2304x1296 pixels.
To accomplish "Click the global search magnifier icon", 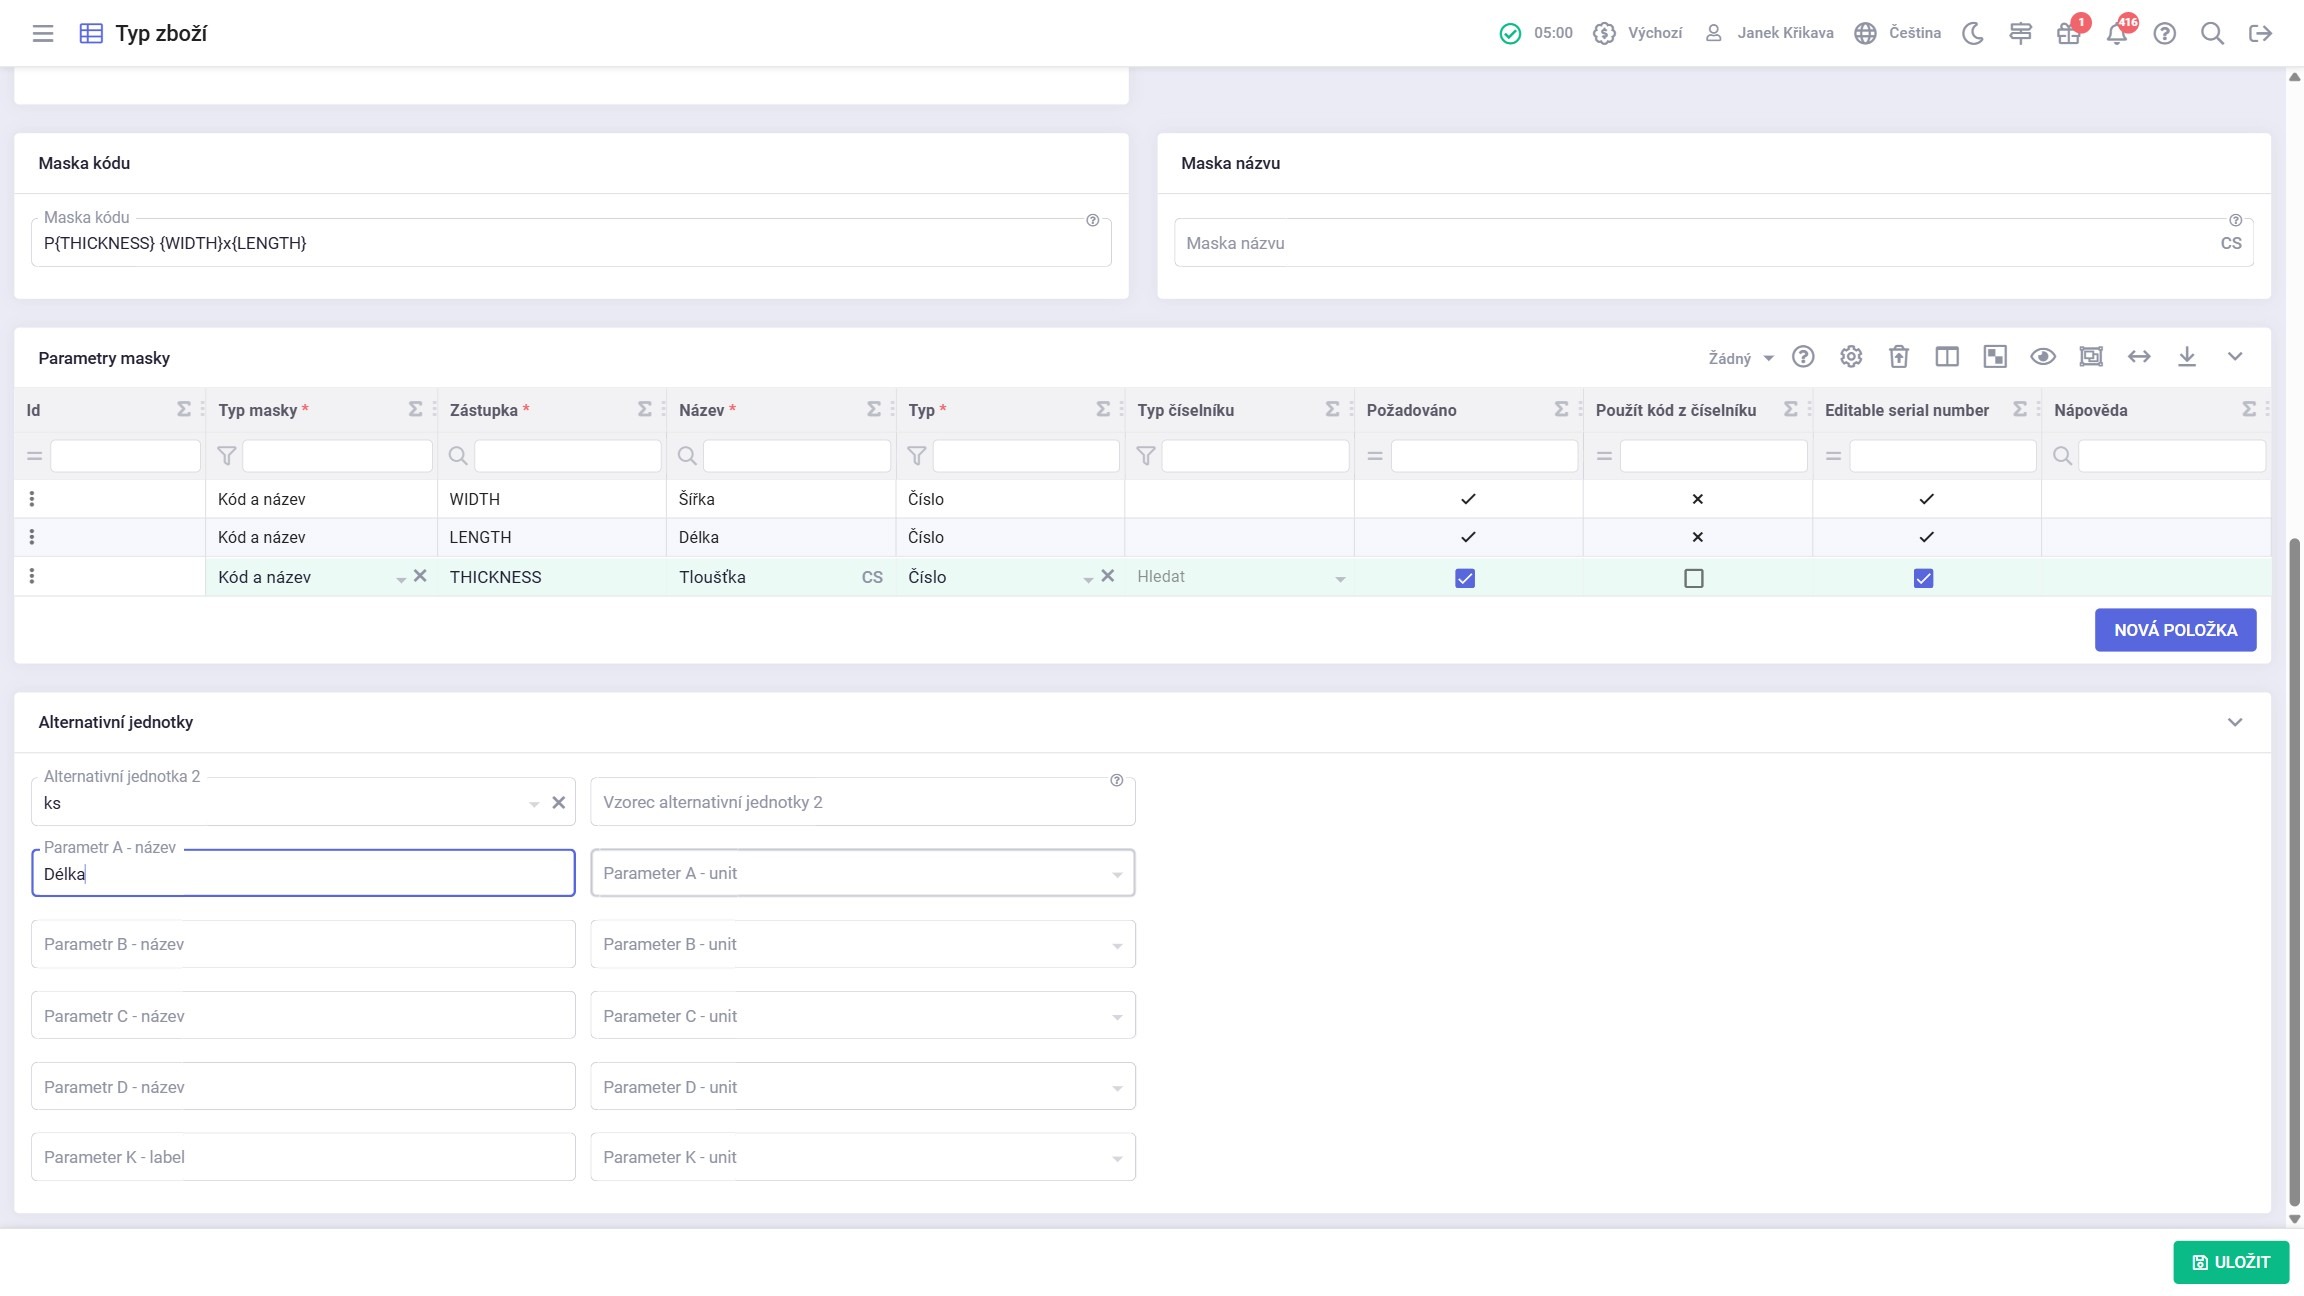I will click(x=2212, y=33).
